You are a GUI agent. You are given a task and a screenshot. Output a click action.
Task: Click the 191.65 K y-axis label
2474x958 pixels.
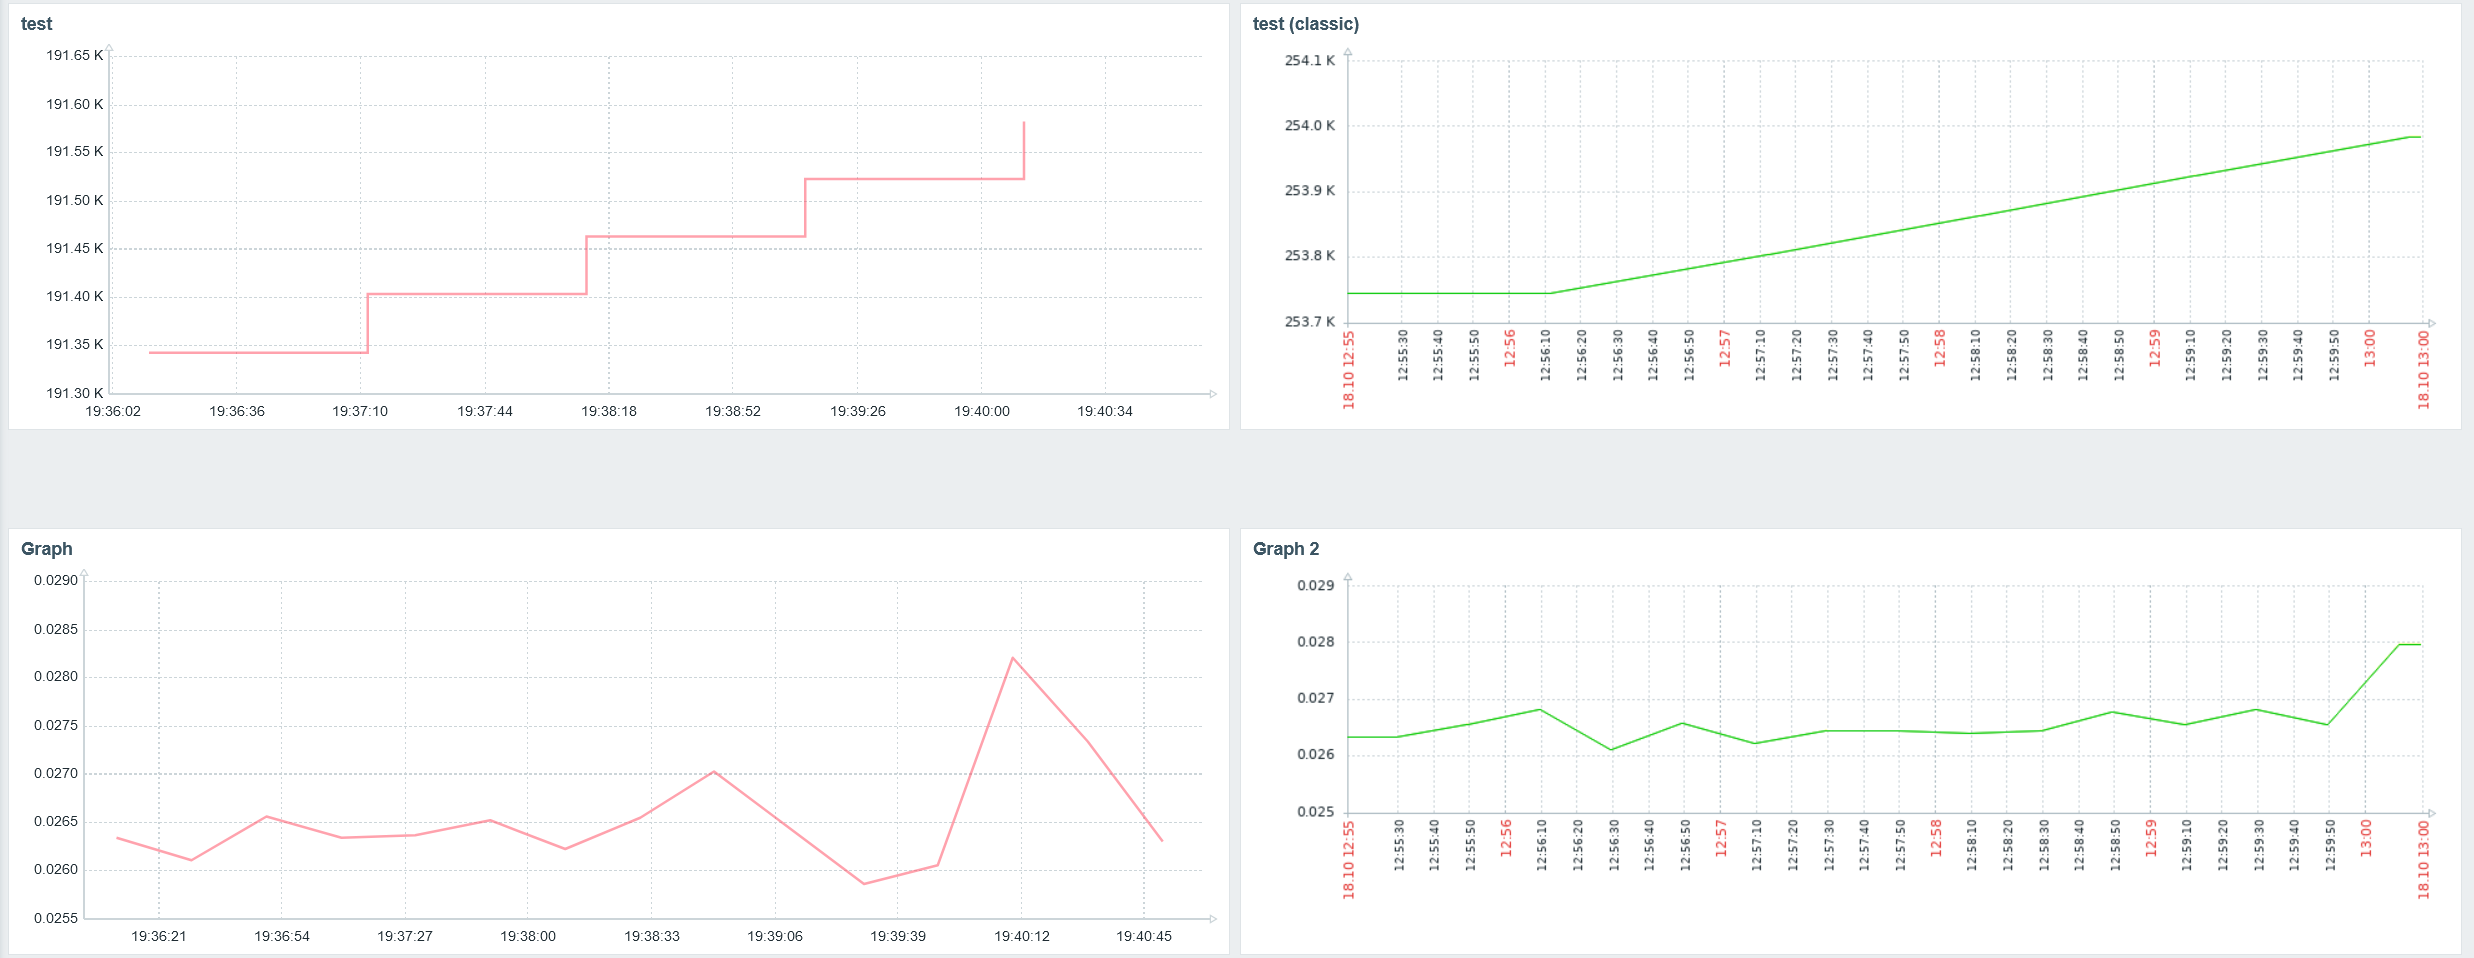pyautogui.click(x=74, y=56)
